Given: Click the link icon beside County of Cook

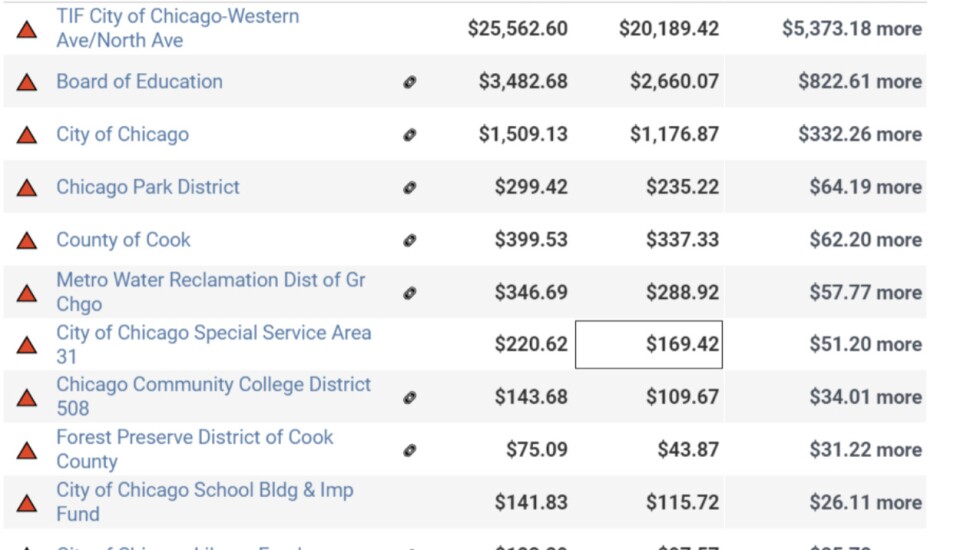Looking at the screenshot, I should click(x=409, y=240).
